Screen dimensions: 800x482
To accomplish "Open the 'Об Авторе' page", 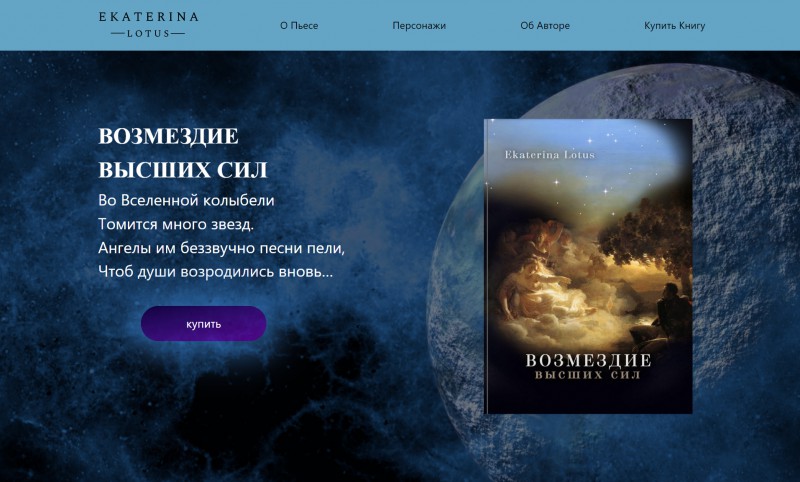I will (545, 26).
